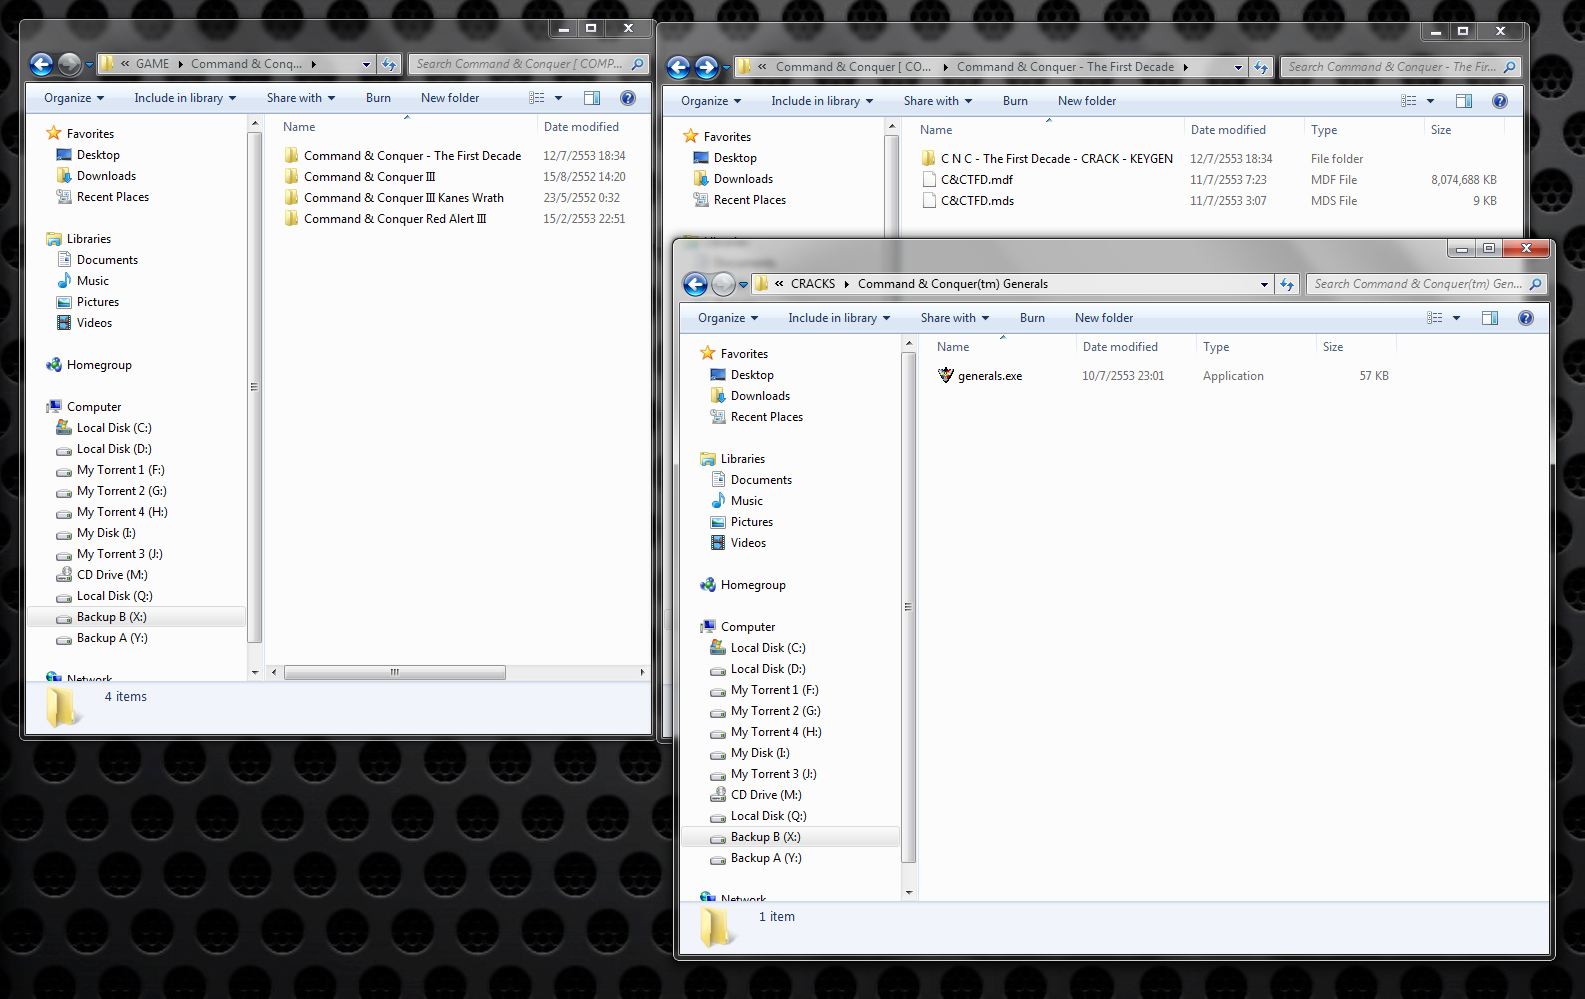Open address history dropdown in First Decade window
Viewport: 1585px width, 999px height.
[x=1238, y=67]
